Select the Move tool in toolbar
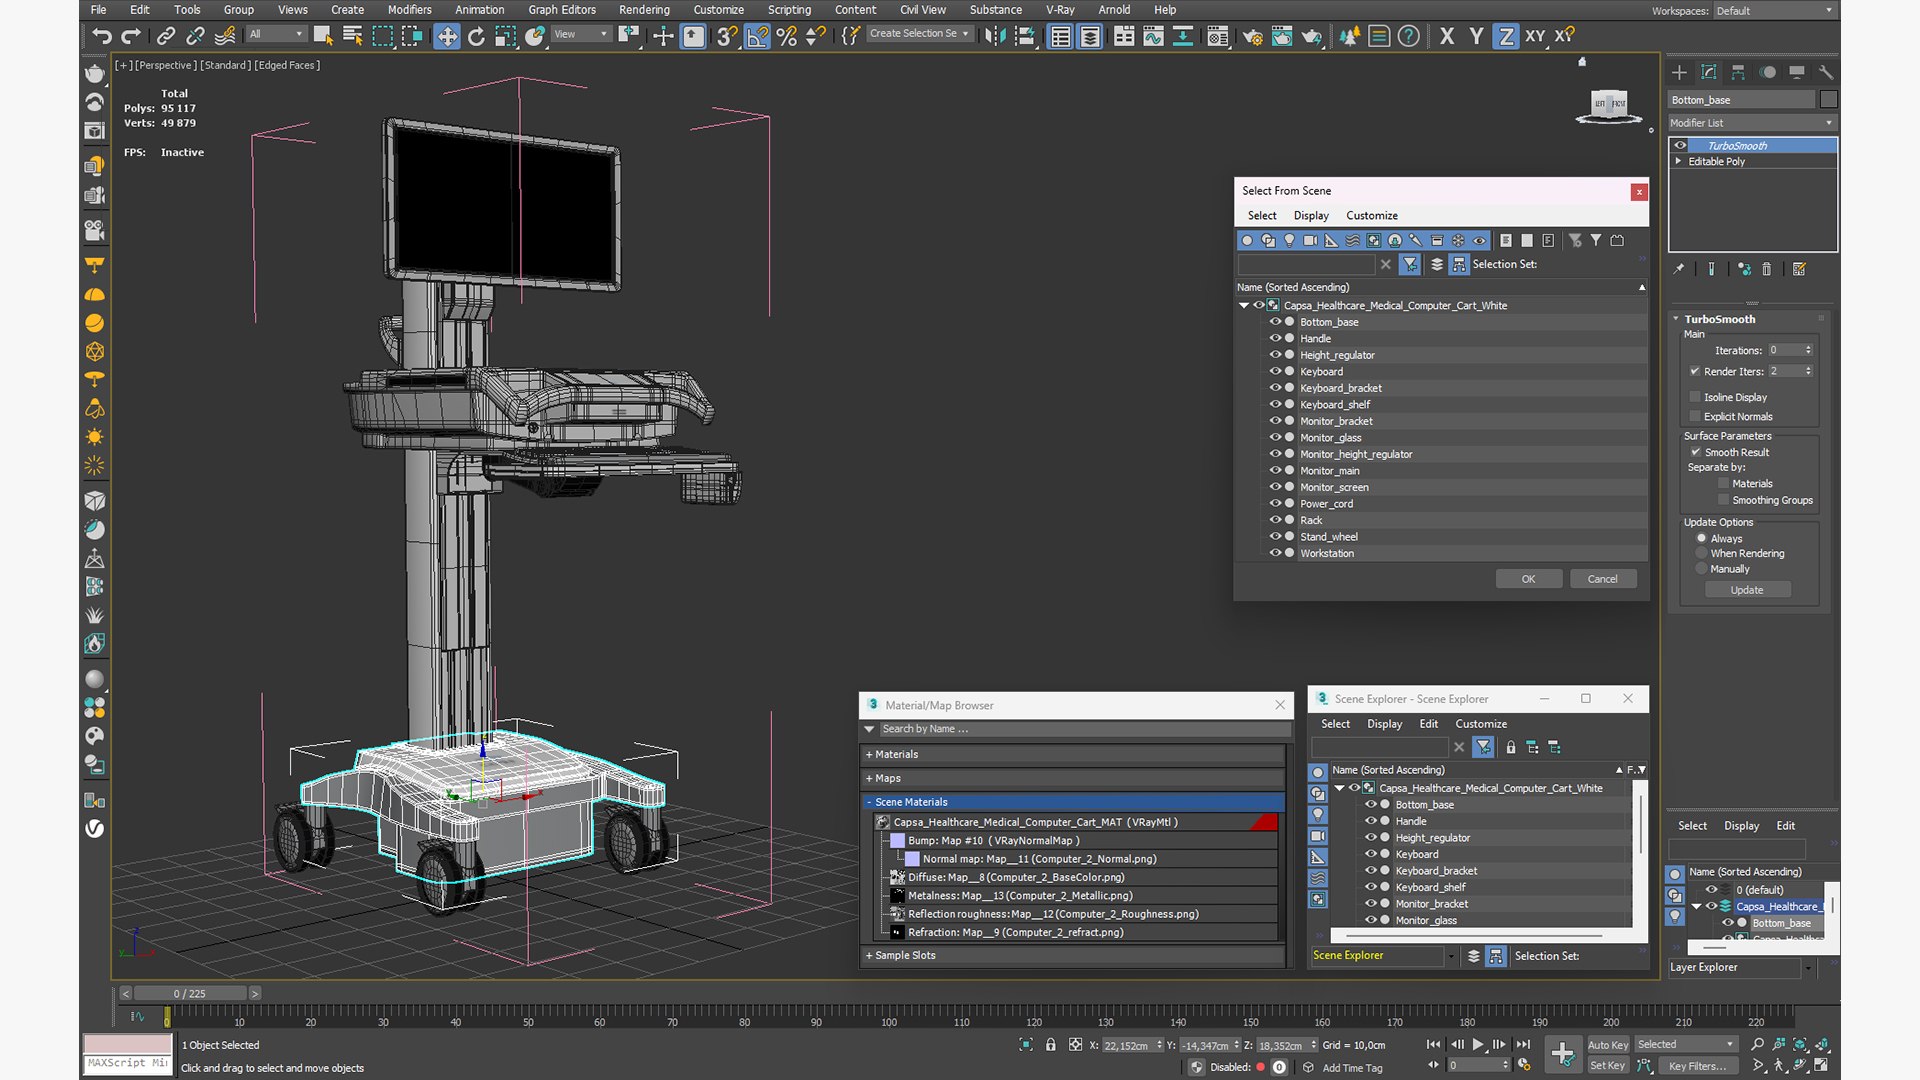The width and height of the screenshot is (1920, 1080). 447,36
